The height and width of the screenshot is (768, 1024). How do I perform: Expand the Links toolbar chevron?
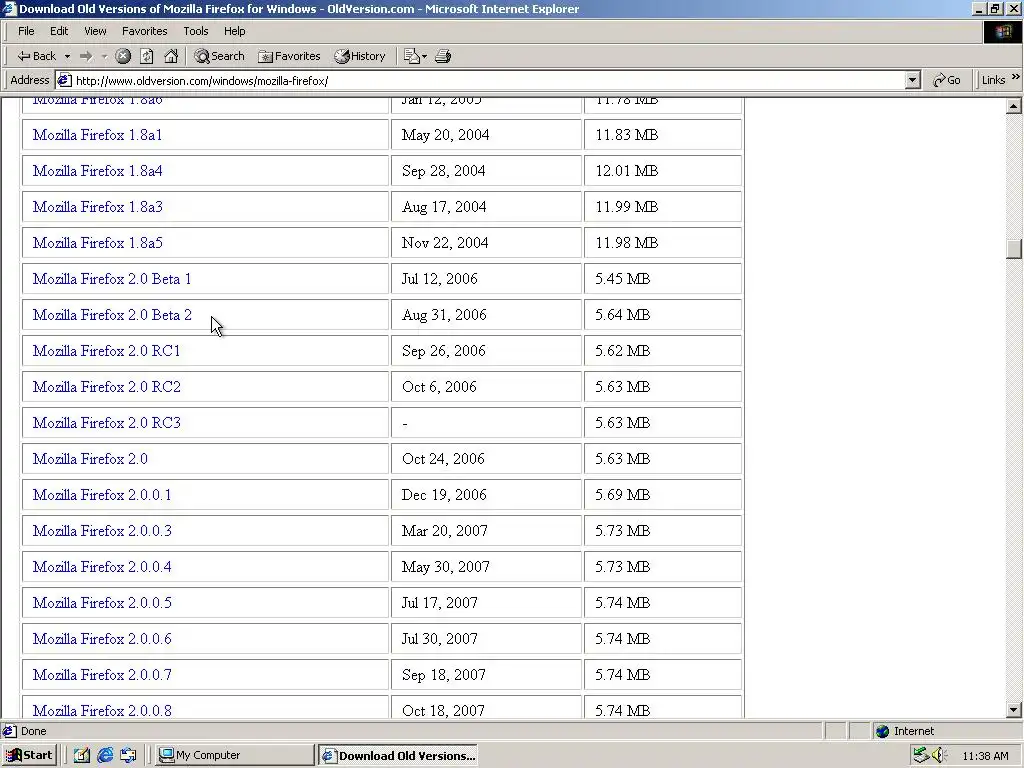(1016, 77)
